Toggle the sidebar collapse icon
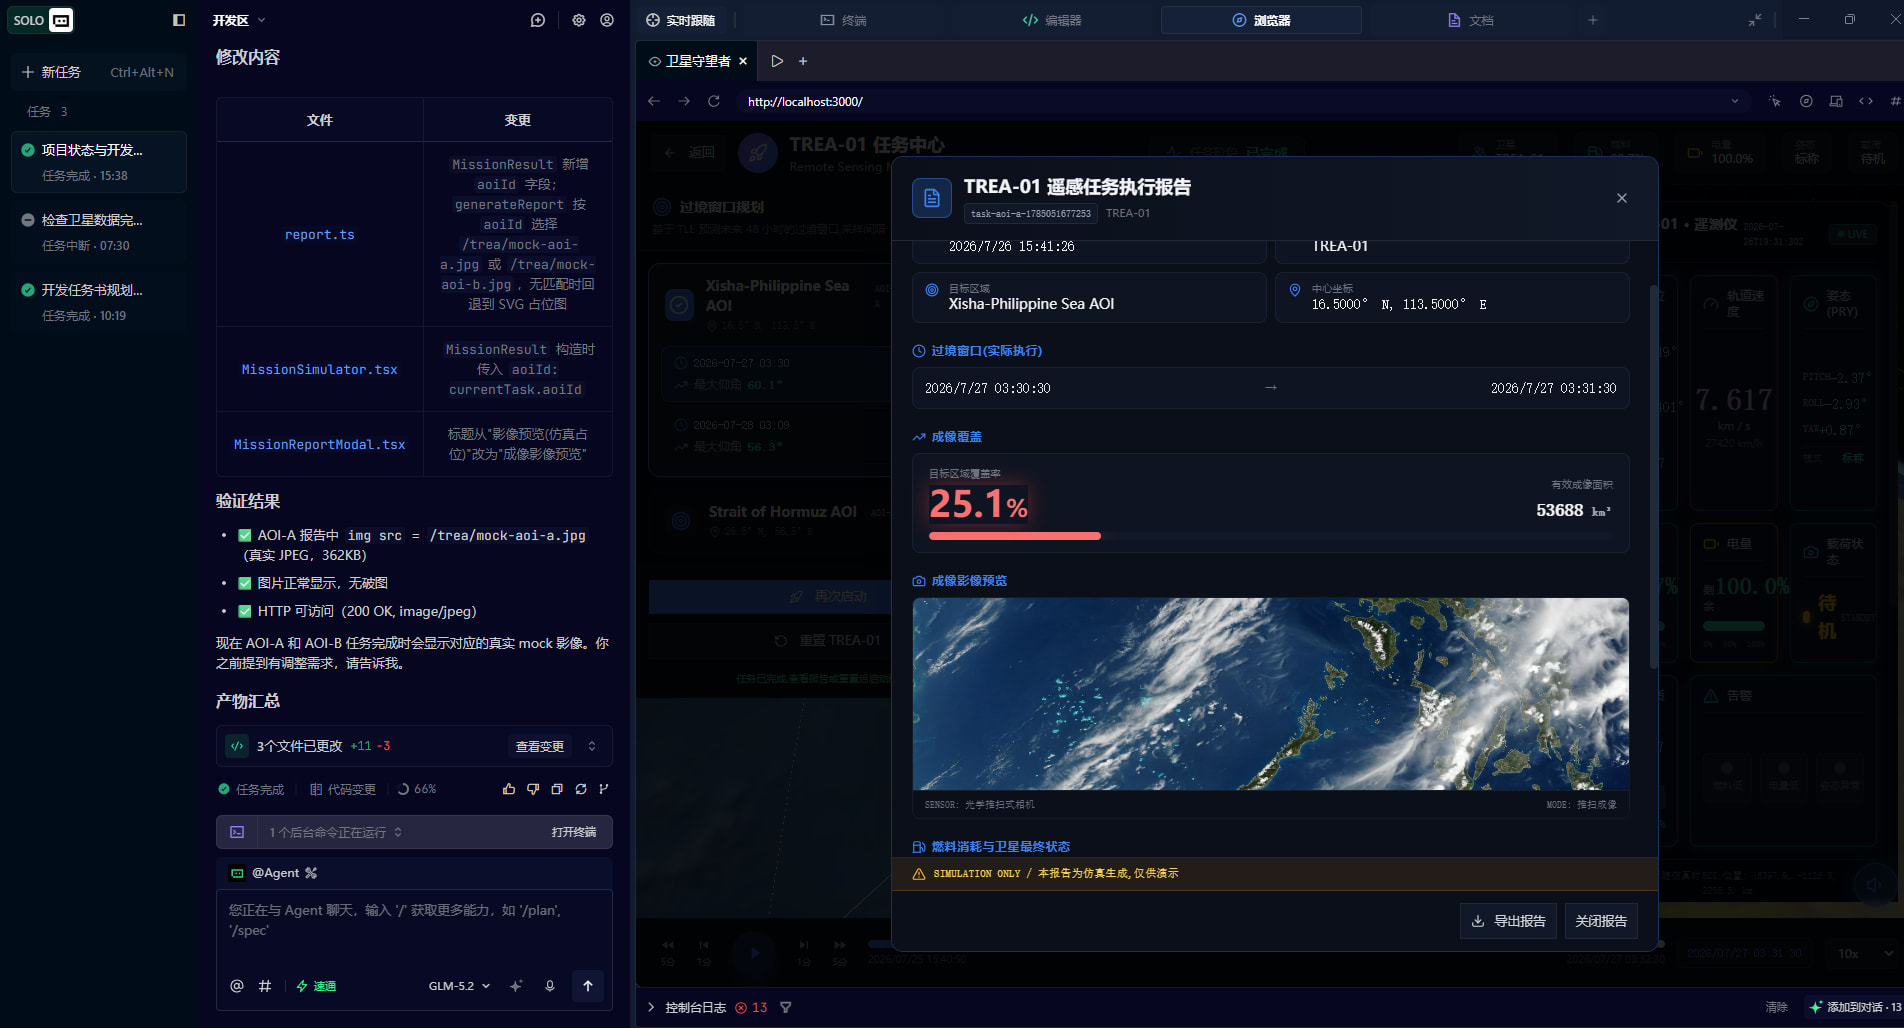 [179, 20]
